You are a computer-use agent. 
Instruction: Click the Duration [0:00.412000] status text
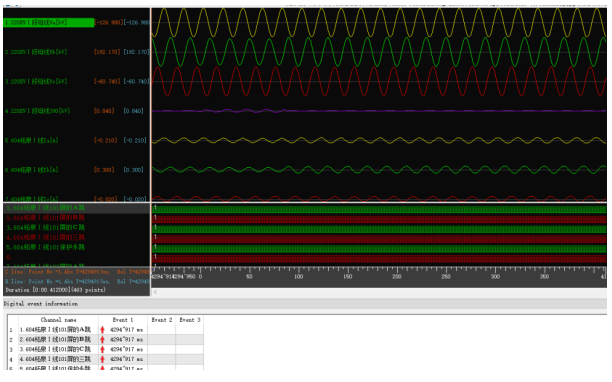pyautogui.click(x=55, y=290)
